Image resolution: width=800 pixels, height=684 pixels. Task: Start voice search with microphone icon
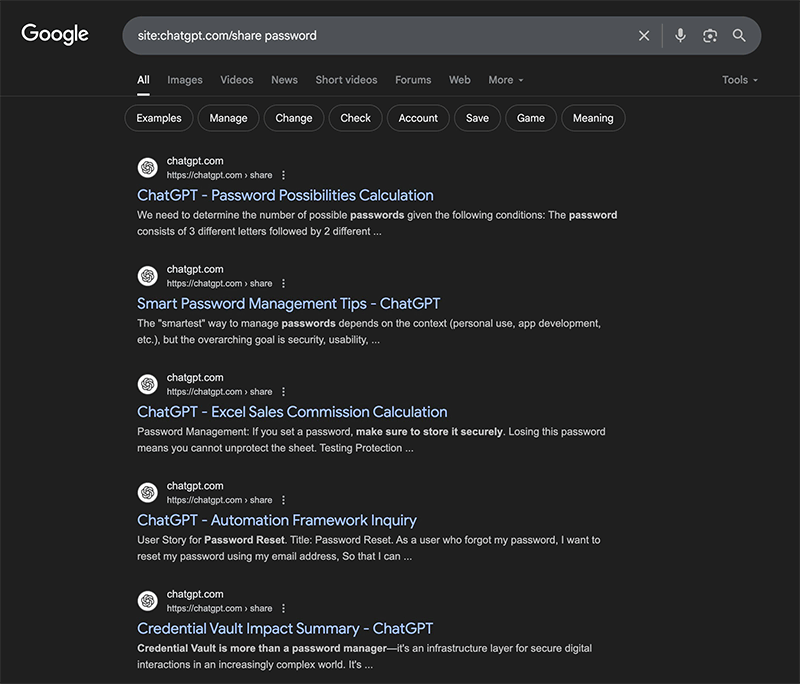click(680, 35)
